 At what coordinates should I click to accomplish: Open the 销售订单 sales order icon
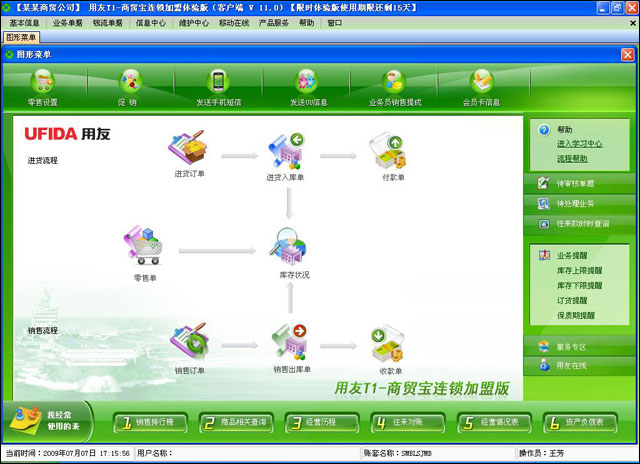189,342
